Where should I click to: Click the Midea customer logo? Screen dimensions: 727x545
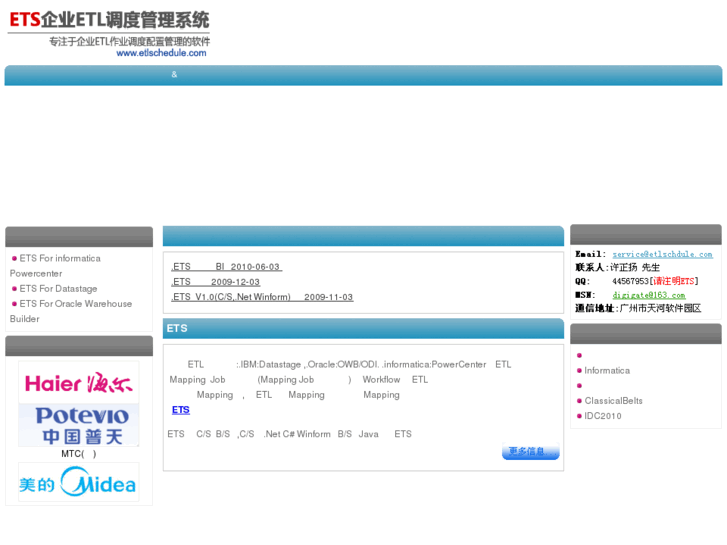click(x=78, y=482)
